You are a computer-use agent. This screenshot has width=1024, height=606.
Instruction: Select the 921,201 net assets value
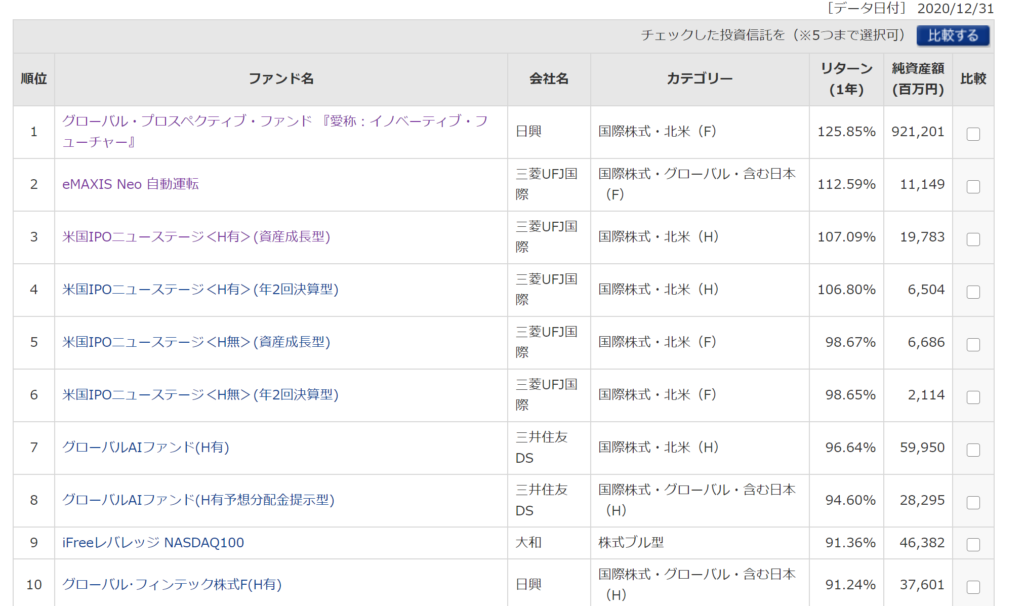coord(918,131)
